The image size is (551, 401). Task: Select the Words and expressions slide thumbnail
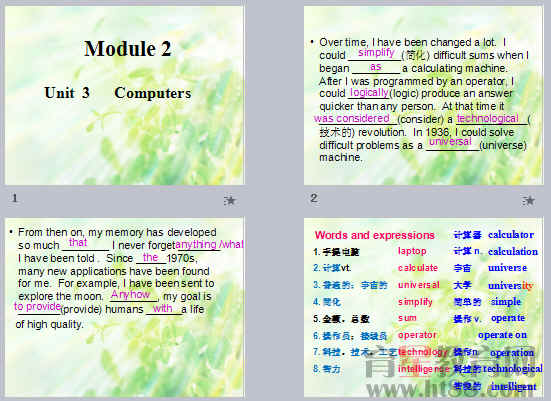point(423,308)
